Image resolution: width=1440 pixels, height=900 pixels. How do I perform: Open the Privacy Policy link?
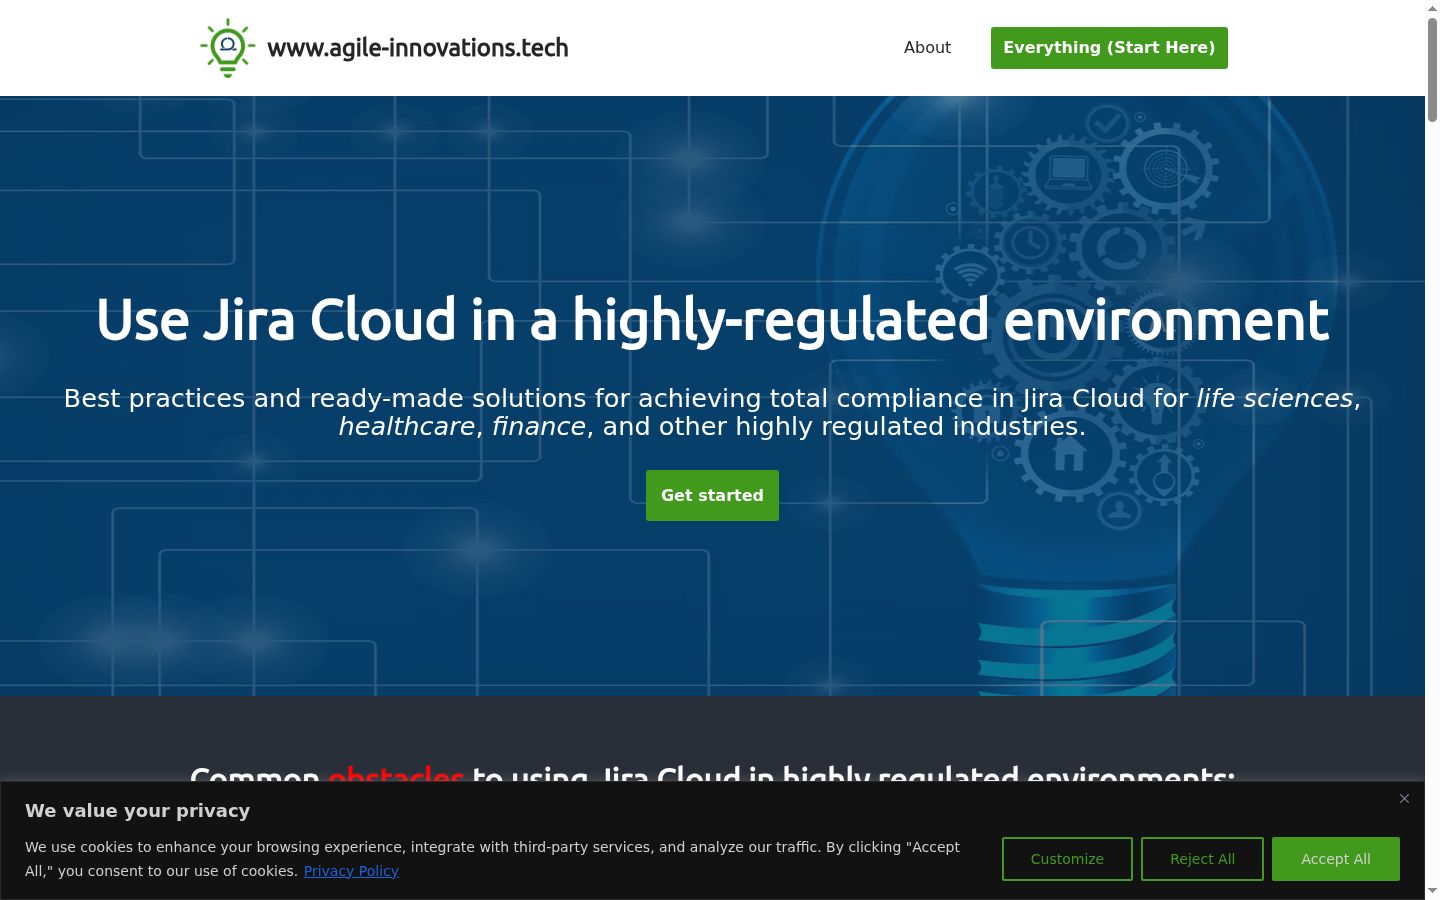(x=351, y=871)
